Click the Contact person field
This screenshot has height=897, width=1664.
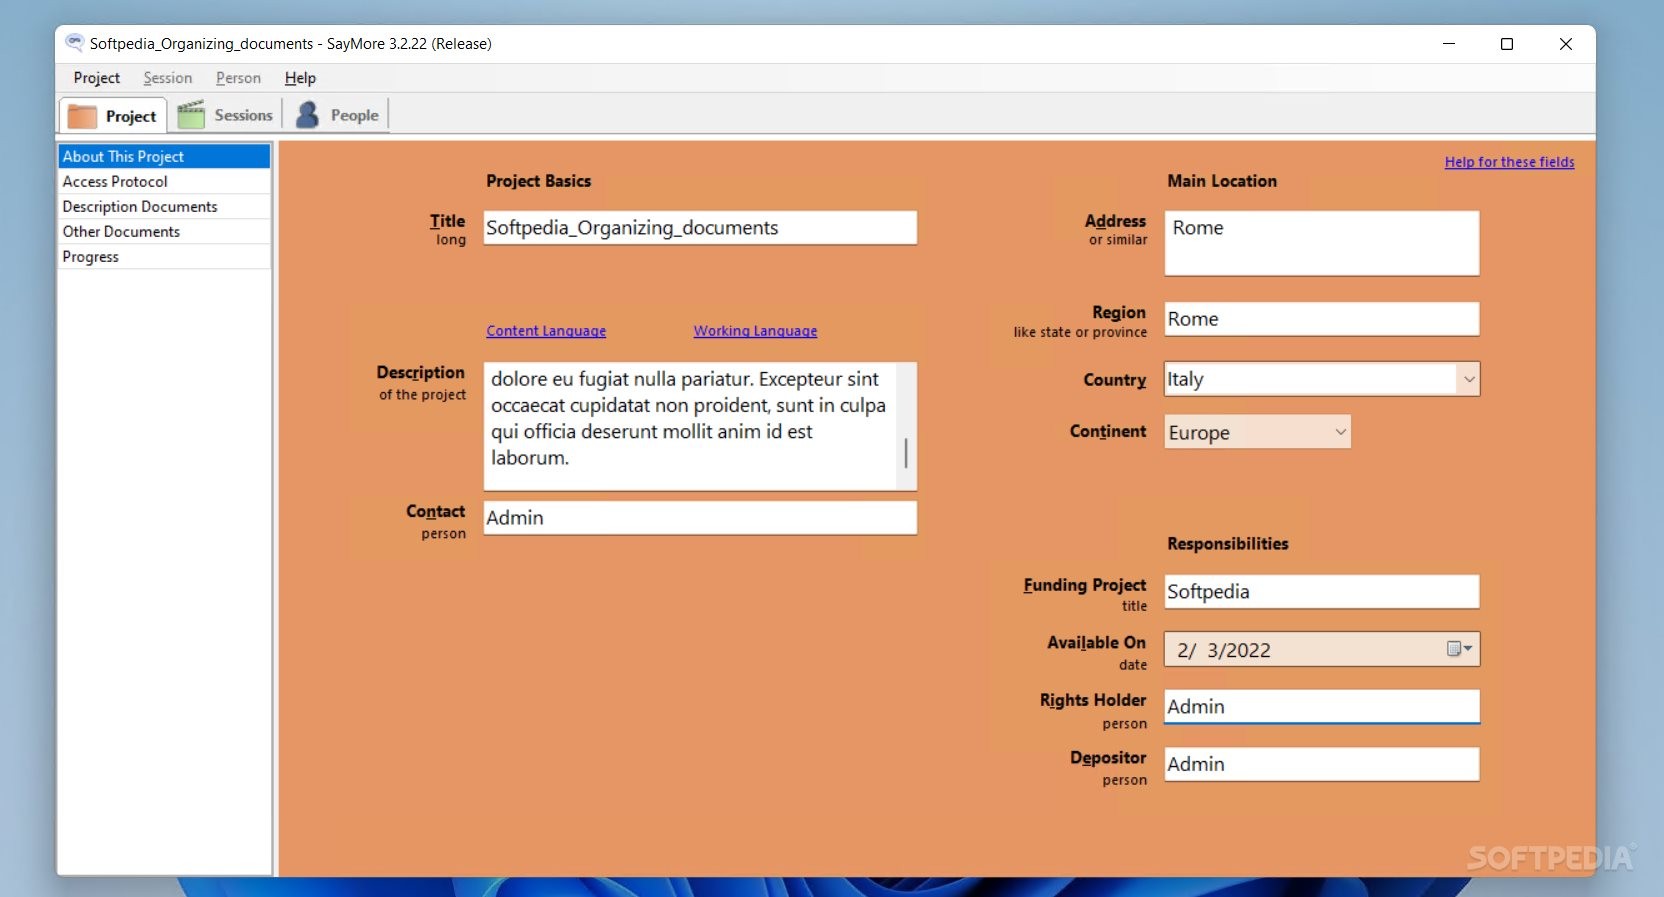[700, 517]
